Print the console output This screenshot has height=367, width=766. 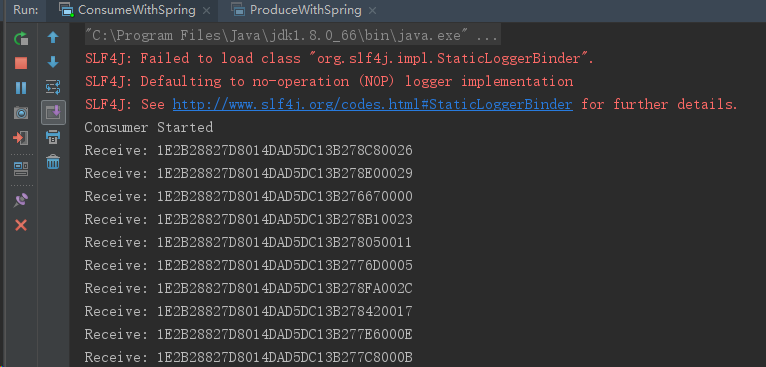53,137
